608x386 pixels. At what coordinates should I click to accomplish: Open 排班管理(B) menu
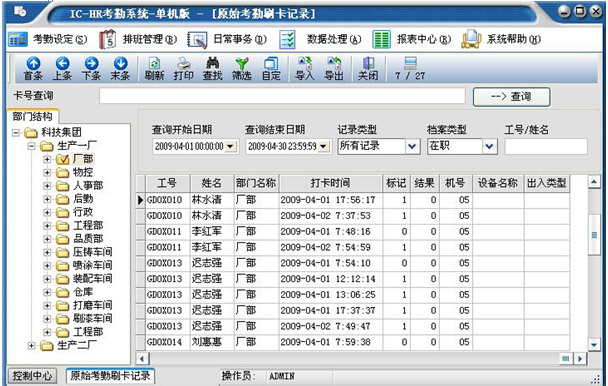[150, 39]
